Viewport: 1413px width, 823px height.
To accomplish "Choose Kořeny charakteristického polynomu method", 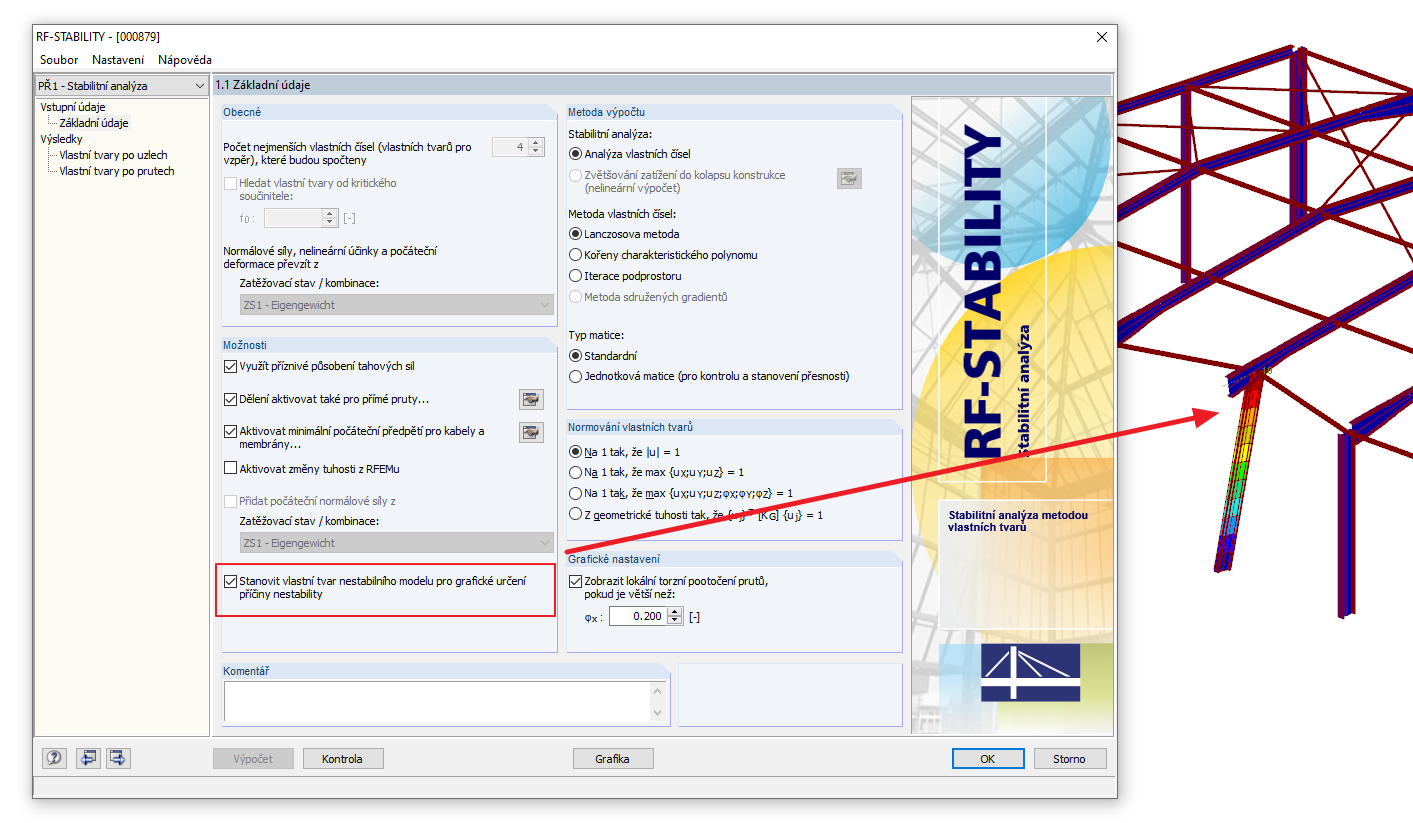I will click(x=575, y=255).
